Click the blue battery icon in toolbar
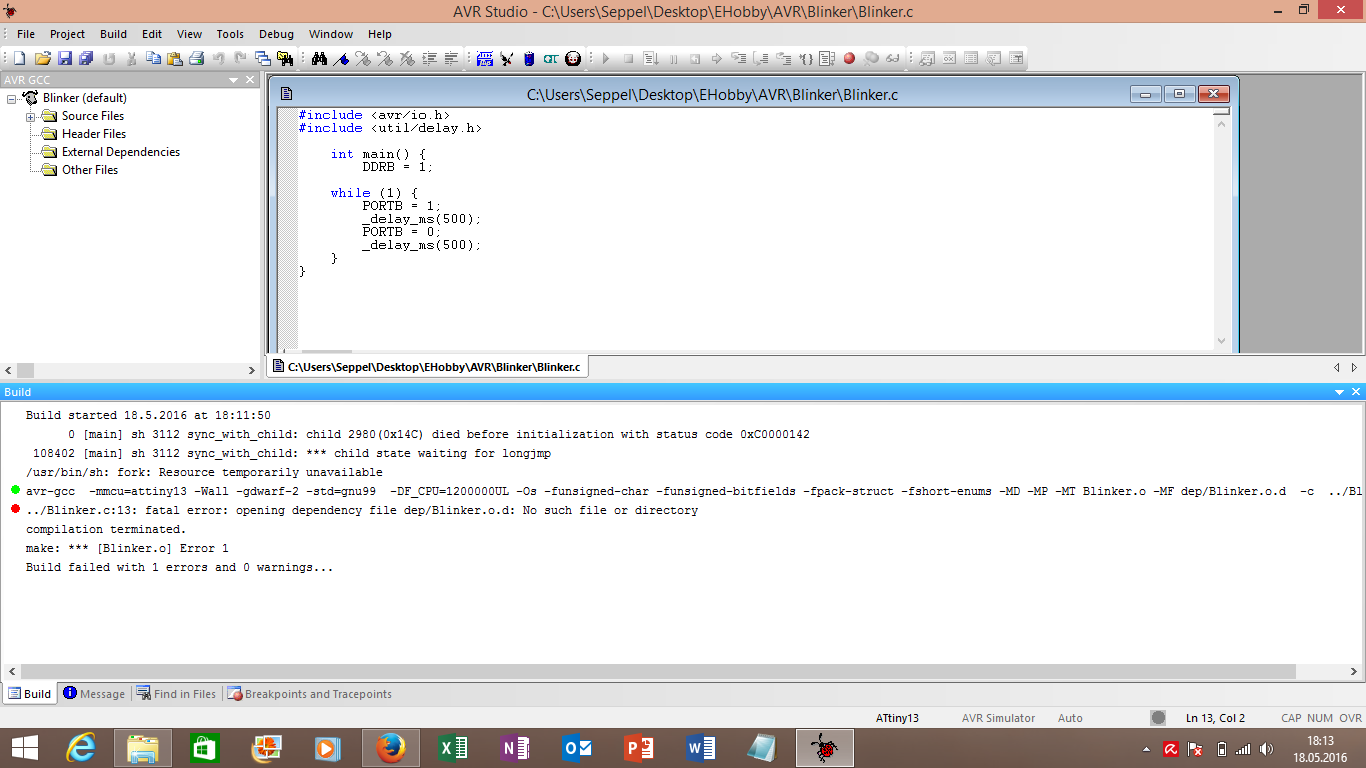Viewport: 1366px width, 768px height. pyautogui.click(x=529, y=59)
